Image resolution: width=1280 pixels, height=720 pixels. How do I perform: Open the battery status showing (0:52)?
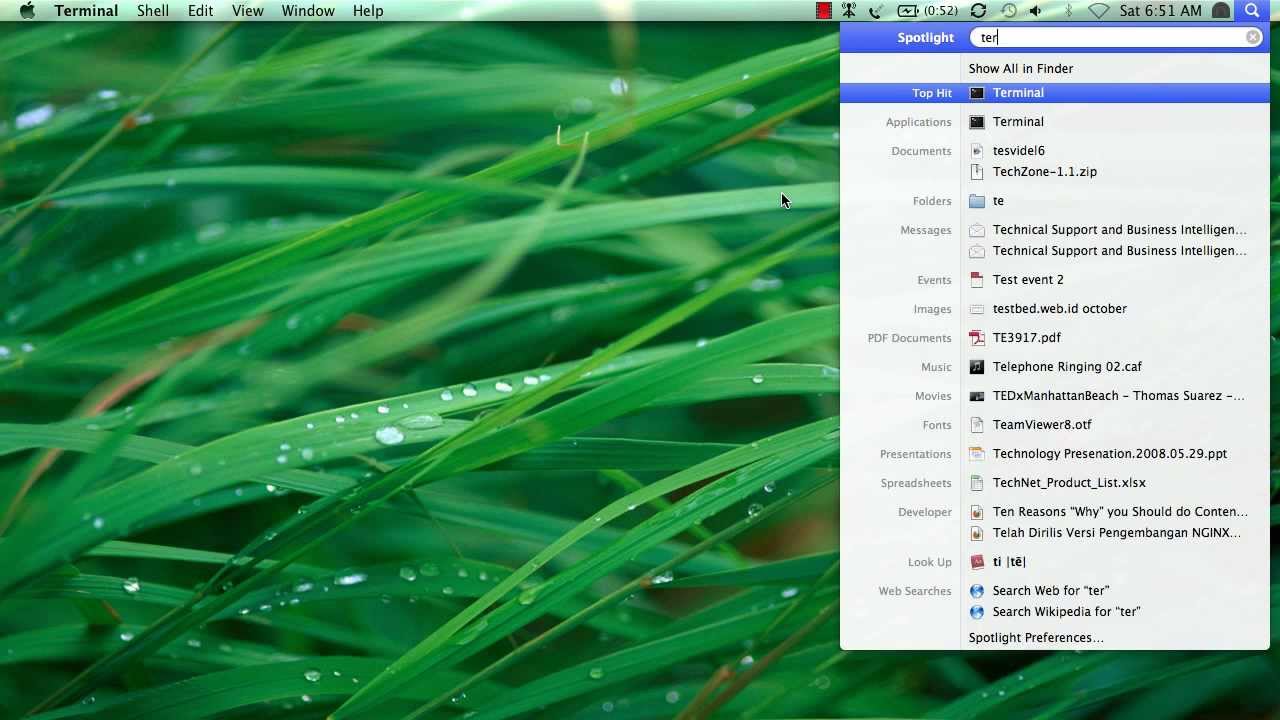[x=927, y=11]
